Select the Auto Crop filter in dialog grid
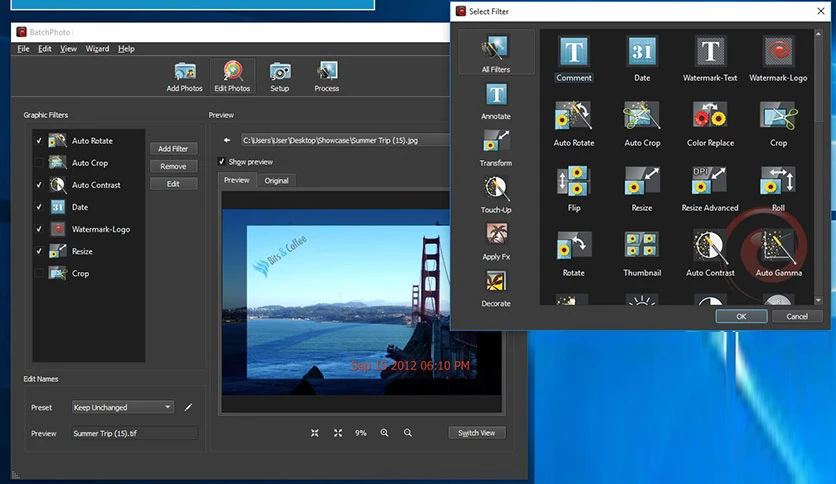 point(642,124)
